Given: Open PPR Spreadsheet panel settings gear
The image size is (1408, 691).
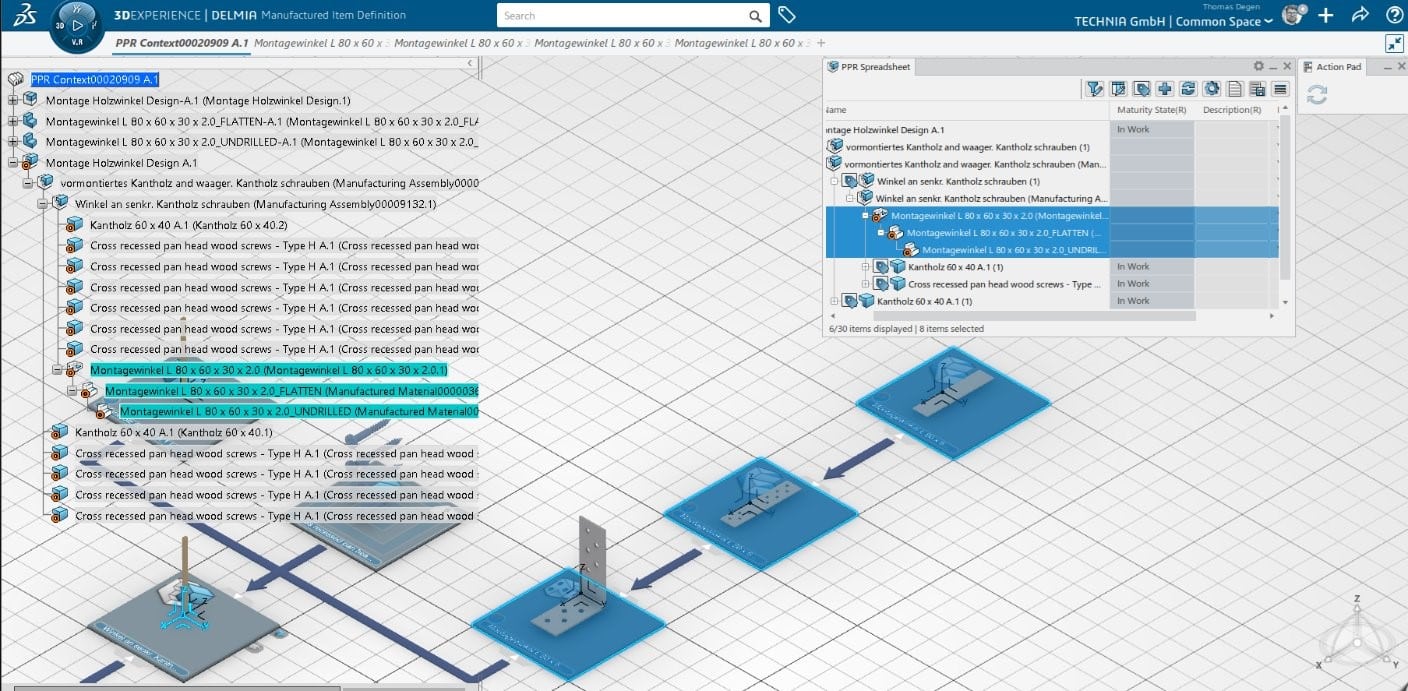Looking at the screenshot, I should point(1259,66).
